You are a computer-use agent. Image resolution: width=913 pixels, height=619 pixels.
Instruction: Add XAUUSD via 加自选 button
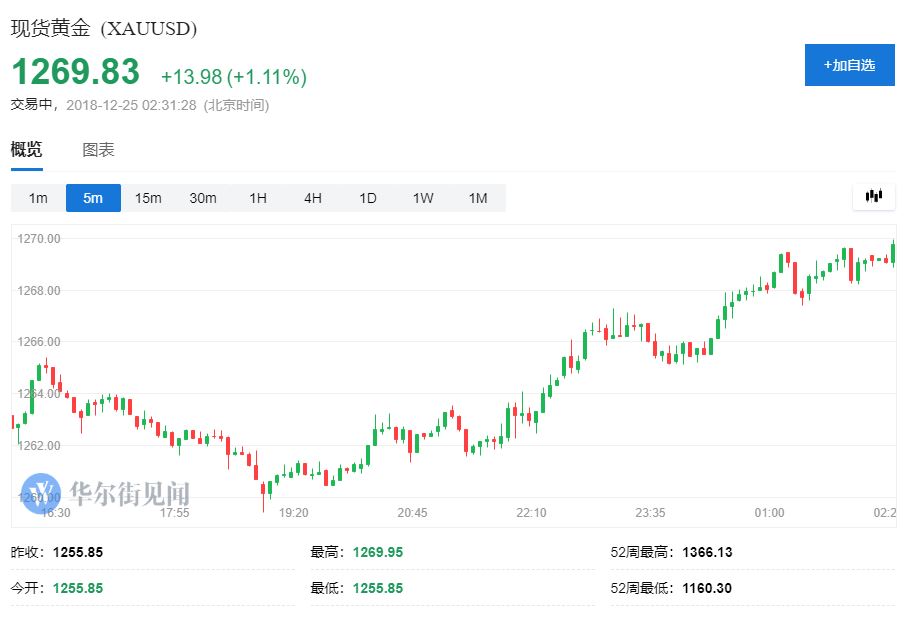click(849, 65)
